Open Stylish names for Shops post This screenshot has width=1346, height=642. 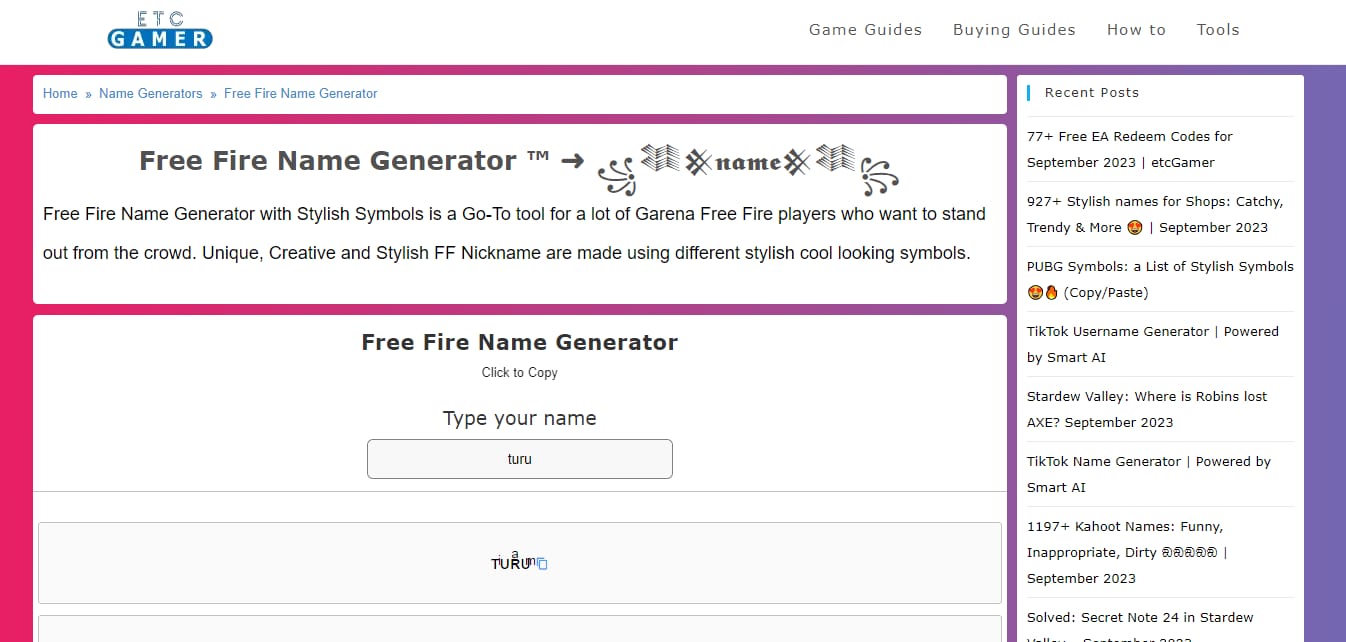coord(1155,214)
